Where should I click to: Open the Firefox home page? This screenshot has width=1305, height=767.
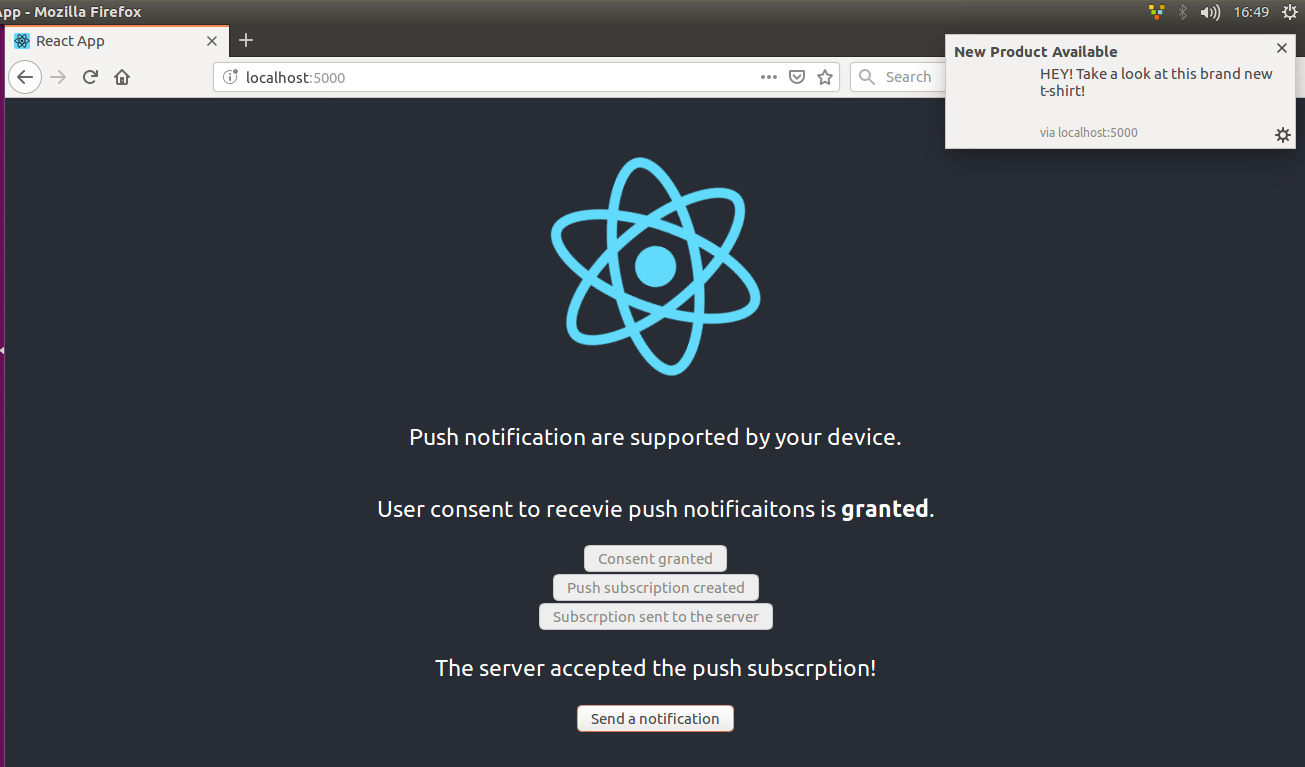point(122,77)
